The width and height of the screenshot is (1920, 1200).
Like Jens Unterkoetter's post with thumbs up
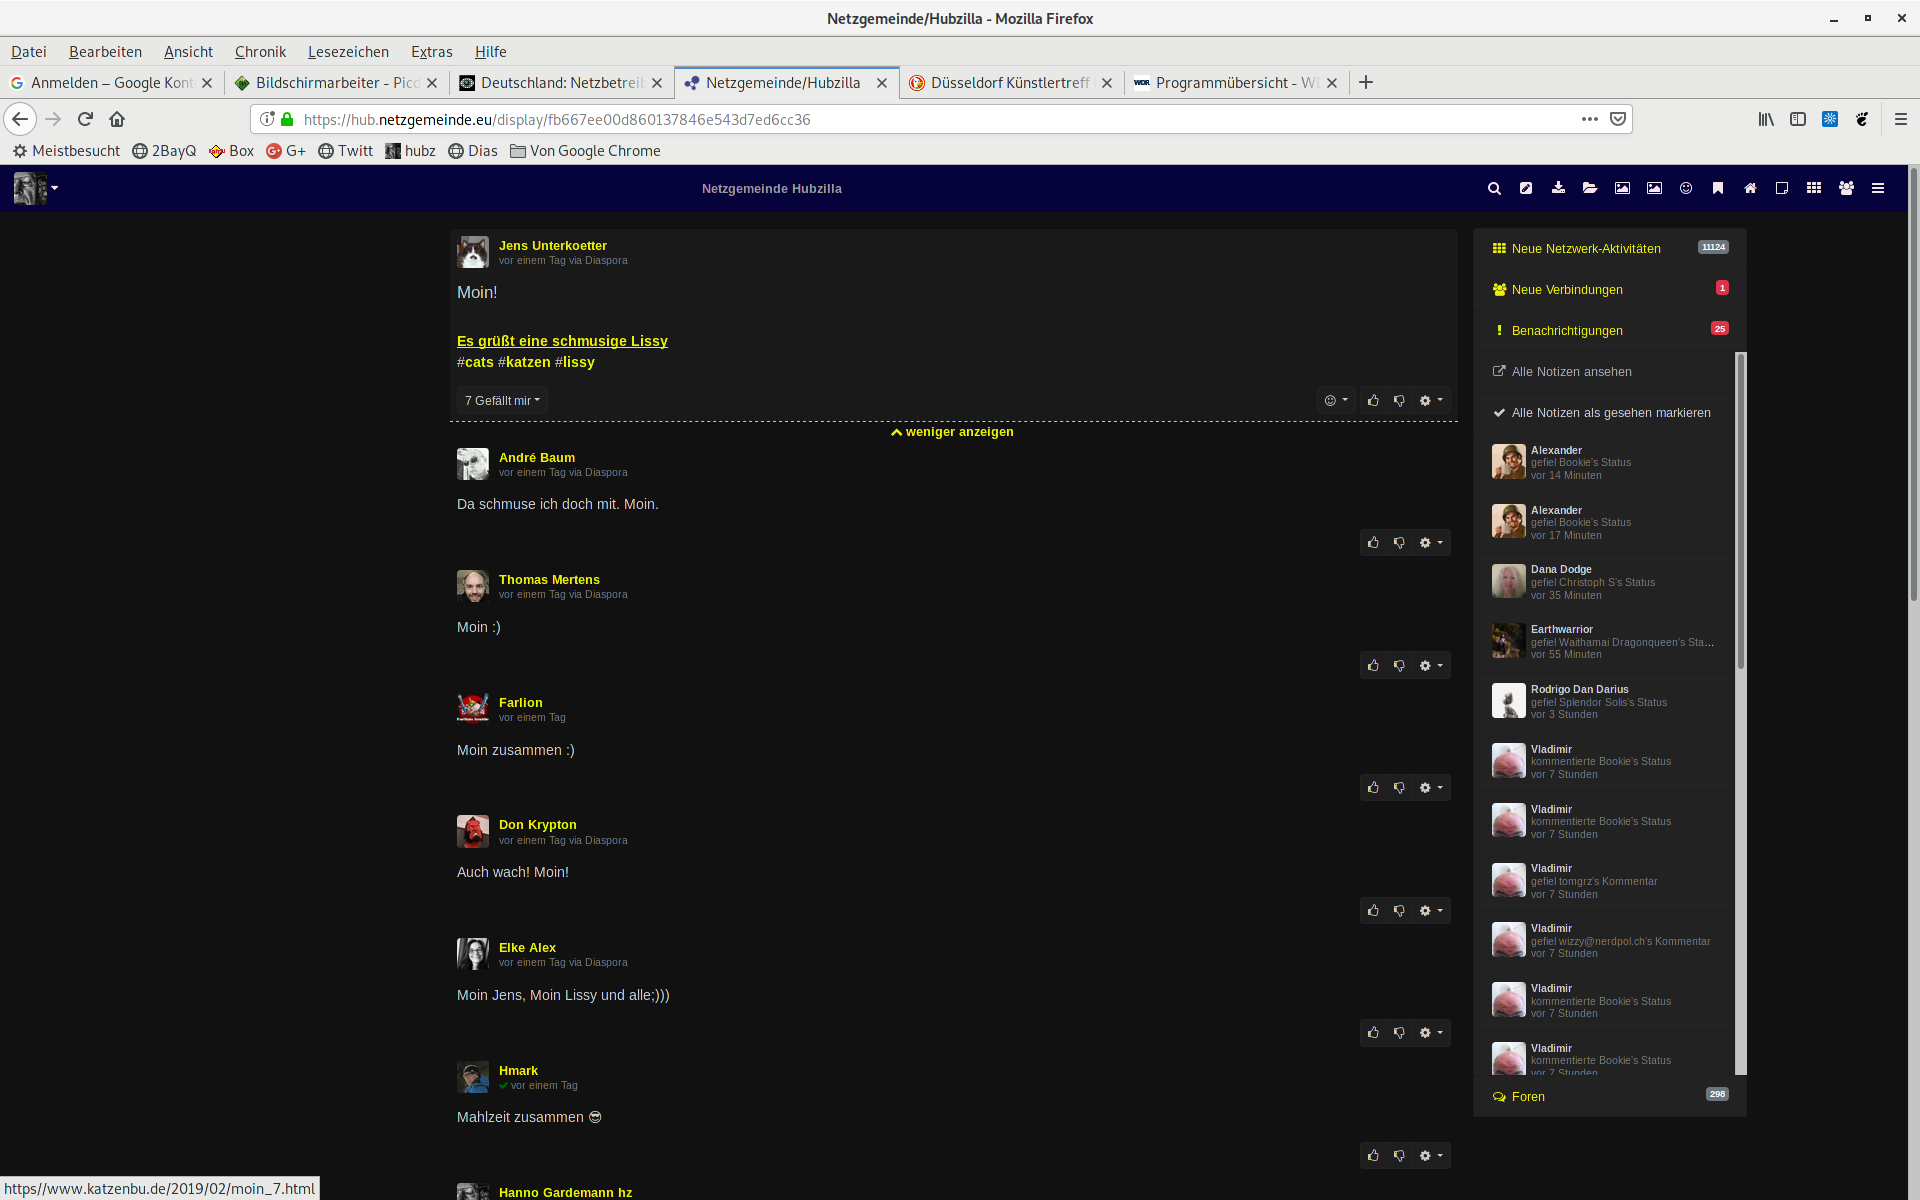pos(1373,401)
